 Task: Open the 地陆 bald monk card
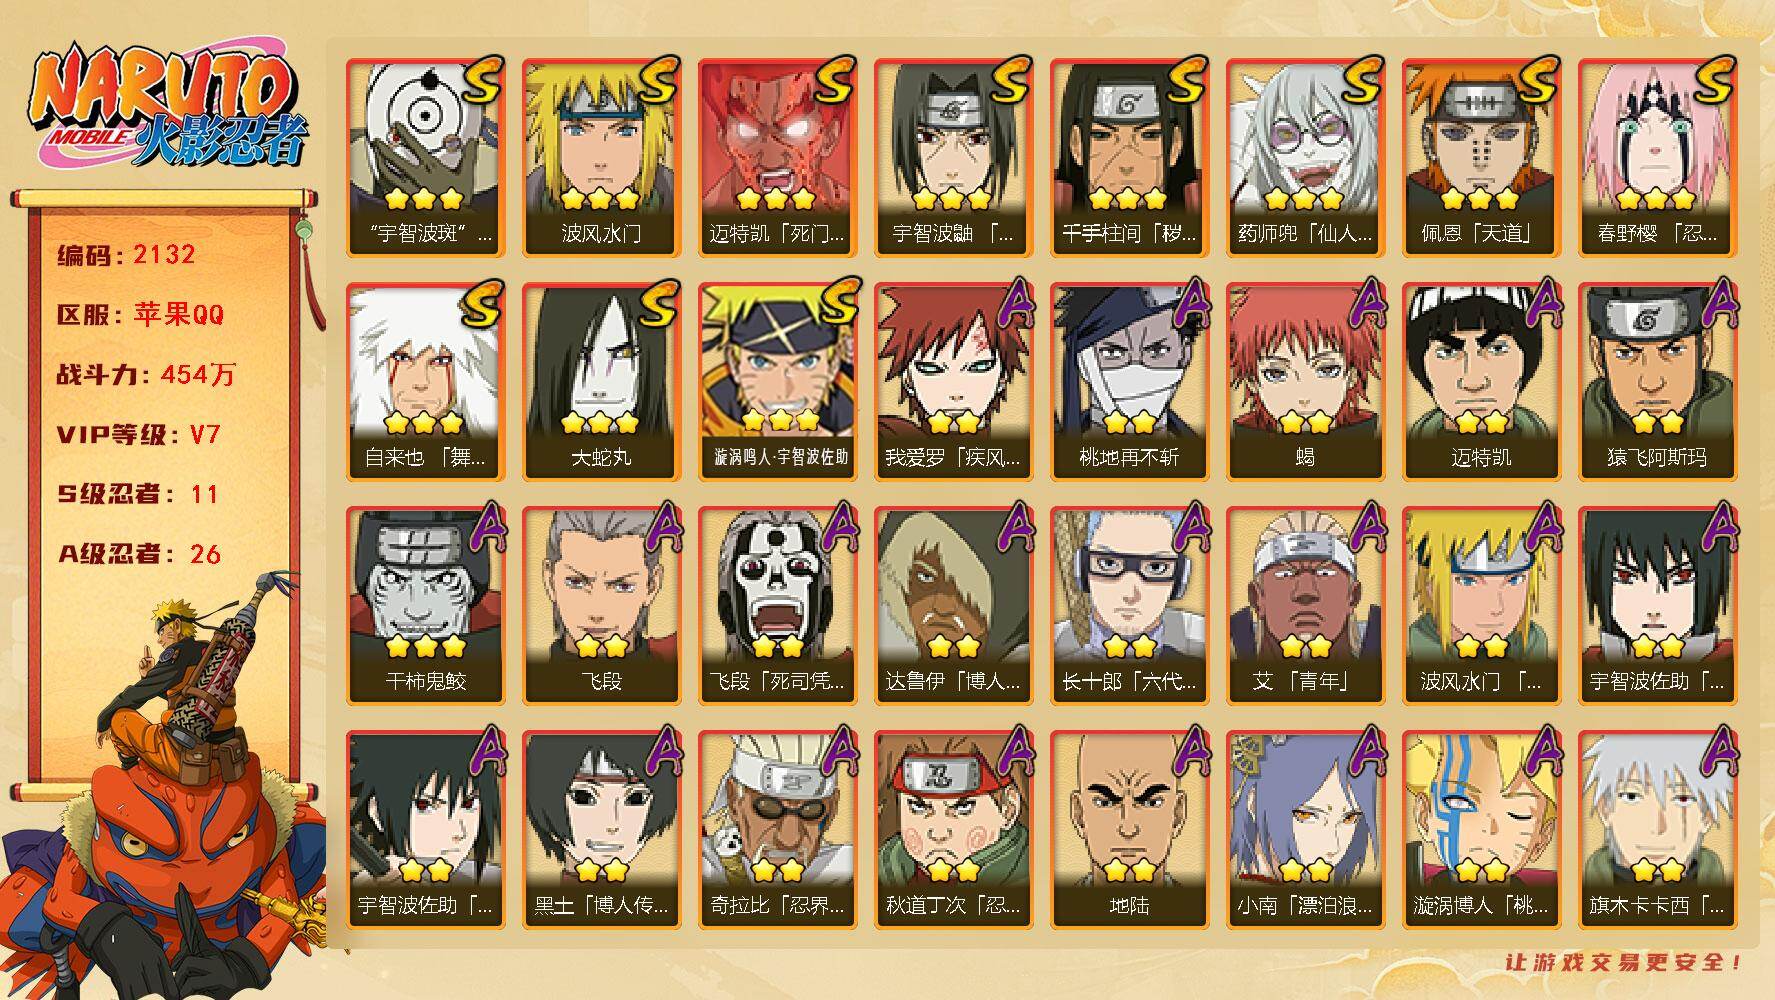(1129, 830)
